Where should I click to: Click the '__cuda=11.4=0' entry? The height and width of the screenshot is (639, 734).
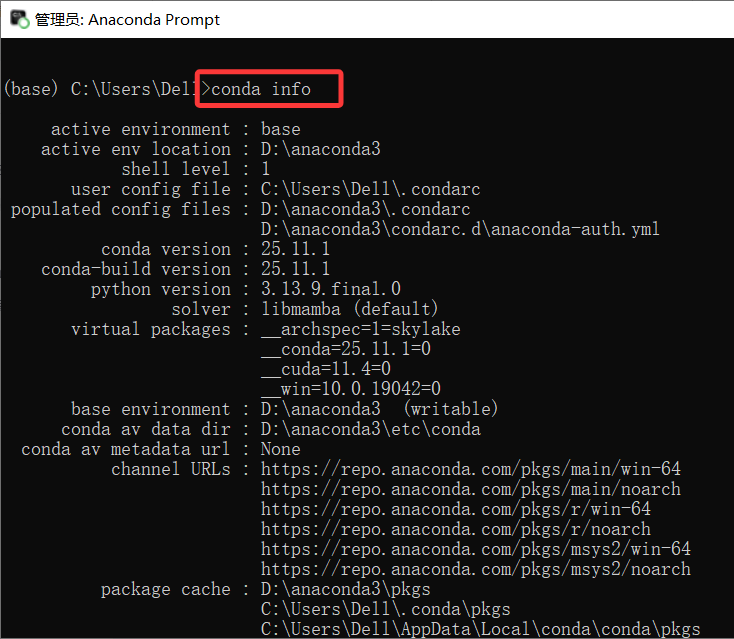tap(326, 369)
